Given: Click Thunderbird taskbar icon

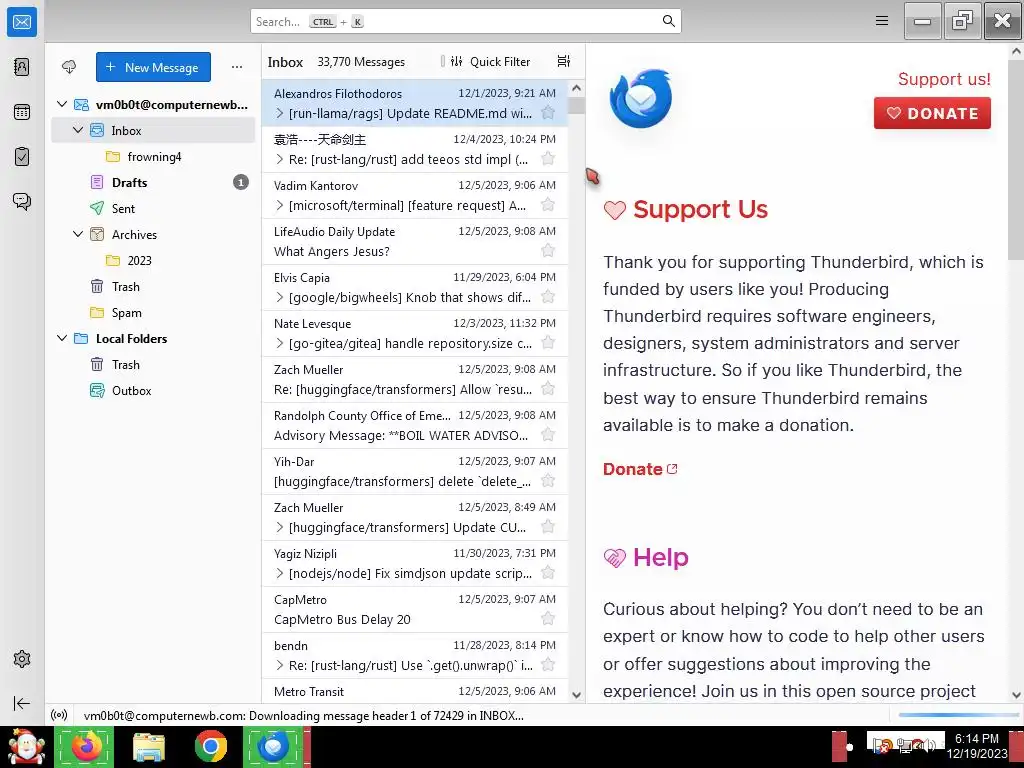Looking at the screenshot, I should coord(274,746).
